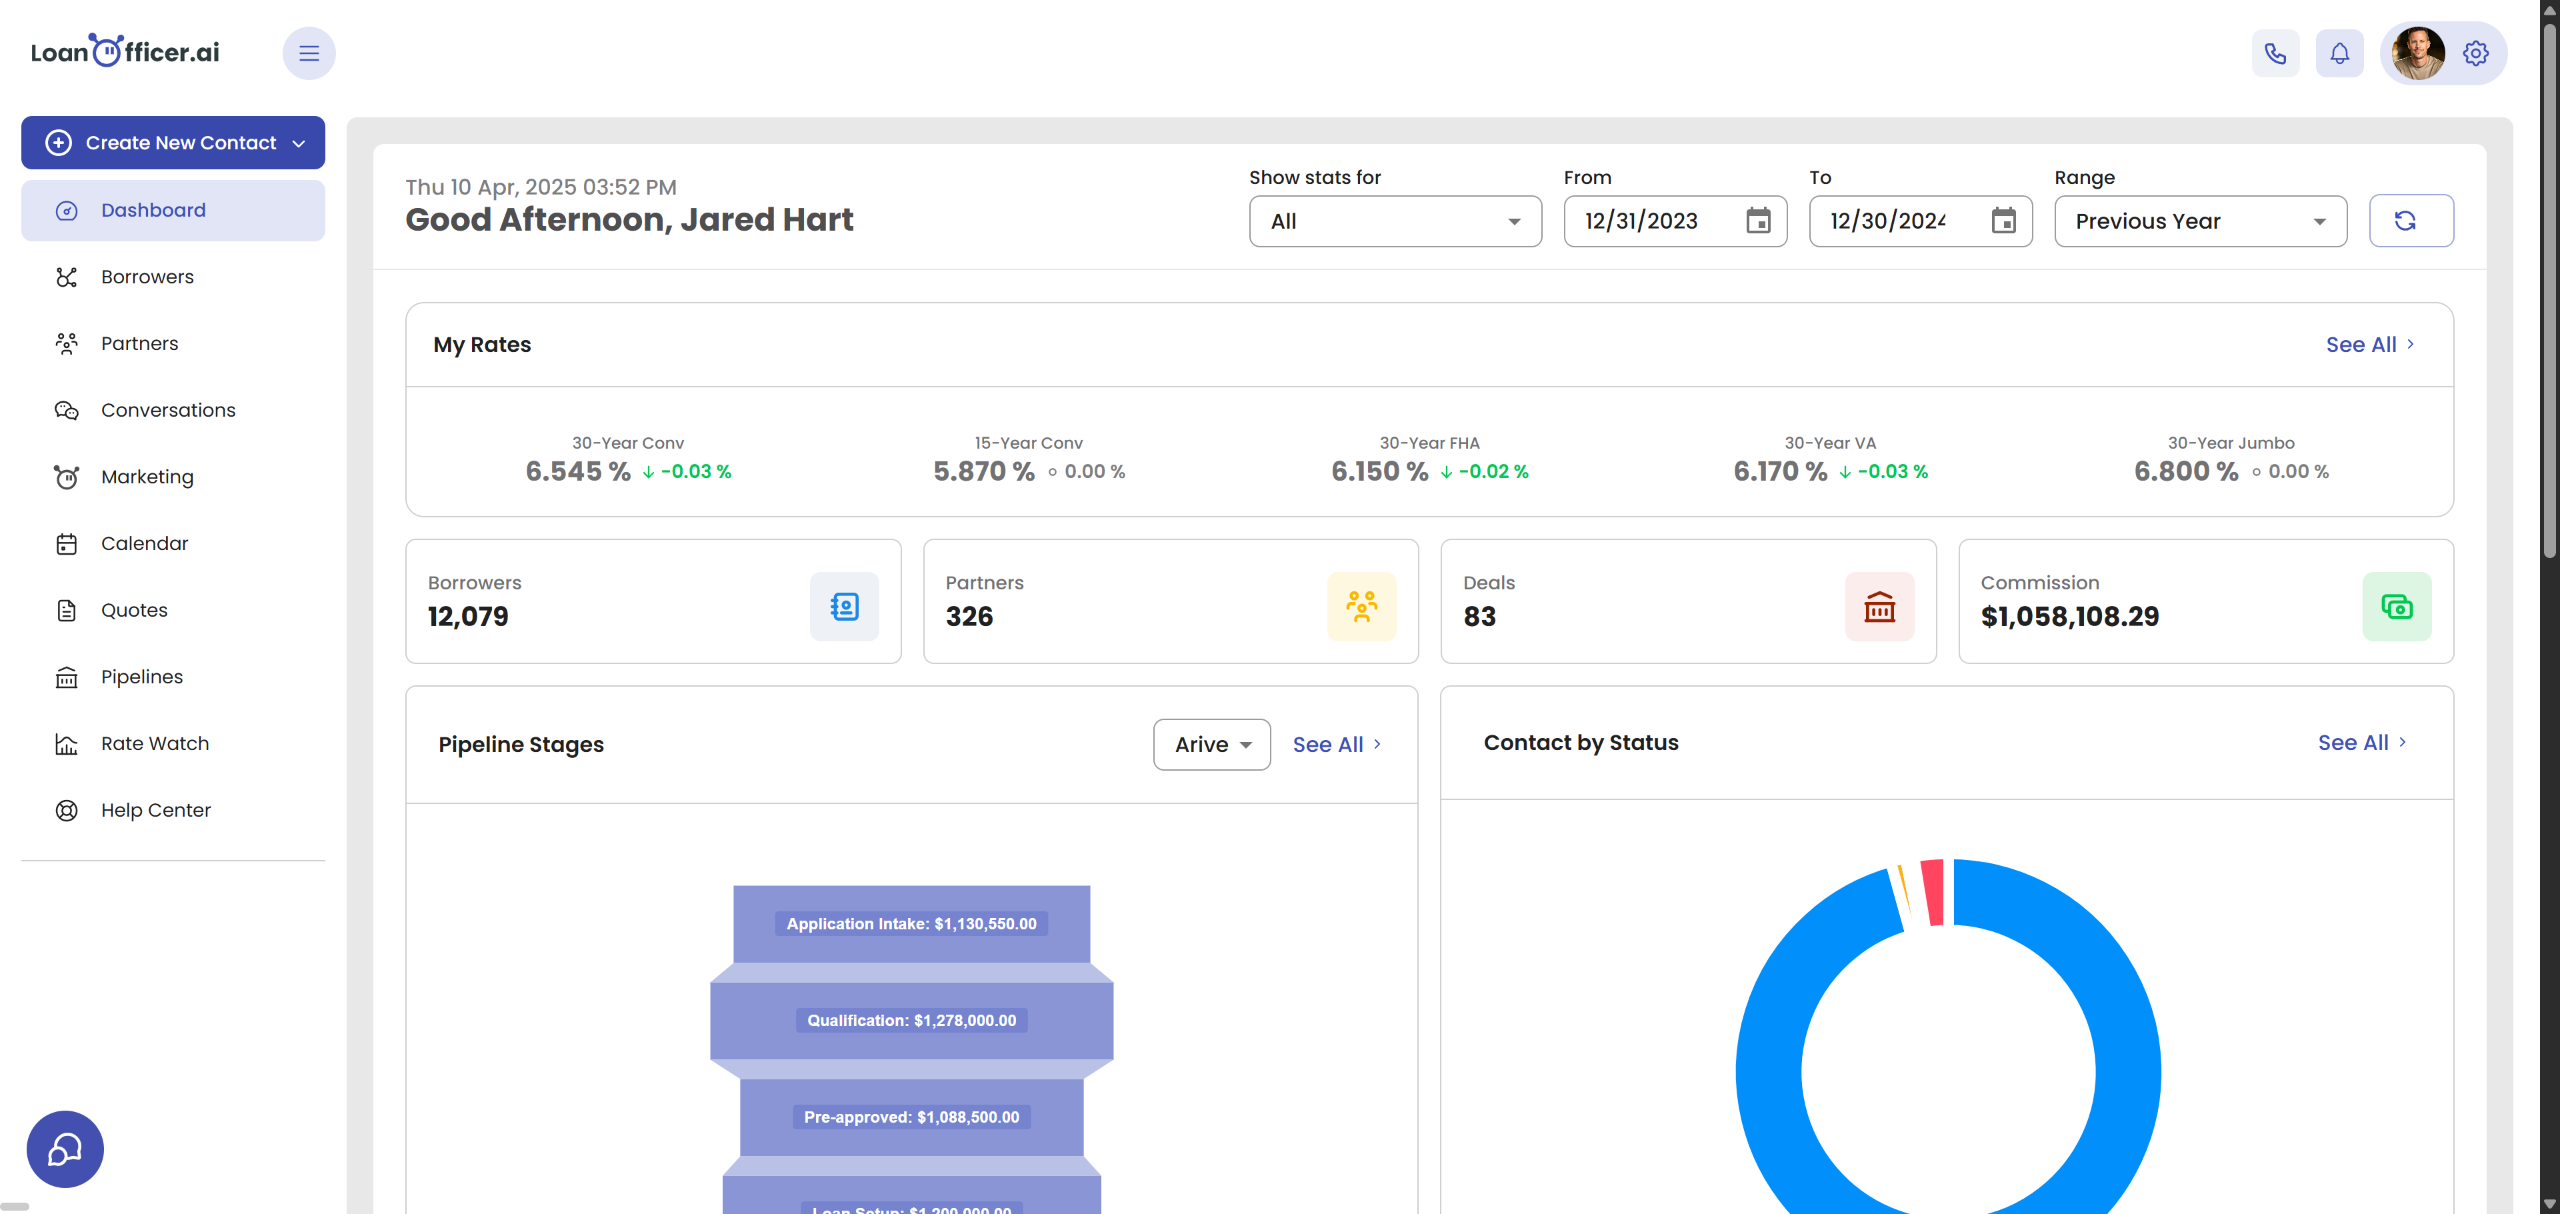Expand the Arive pipeline dropdown
This screenshot has width=2560, height=1214.
[1212, 745]
